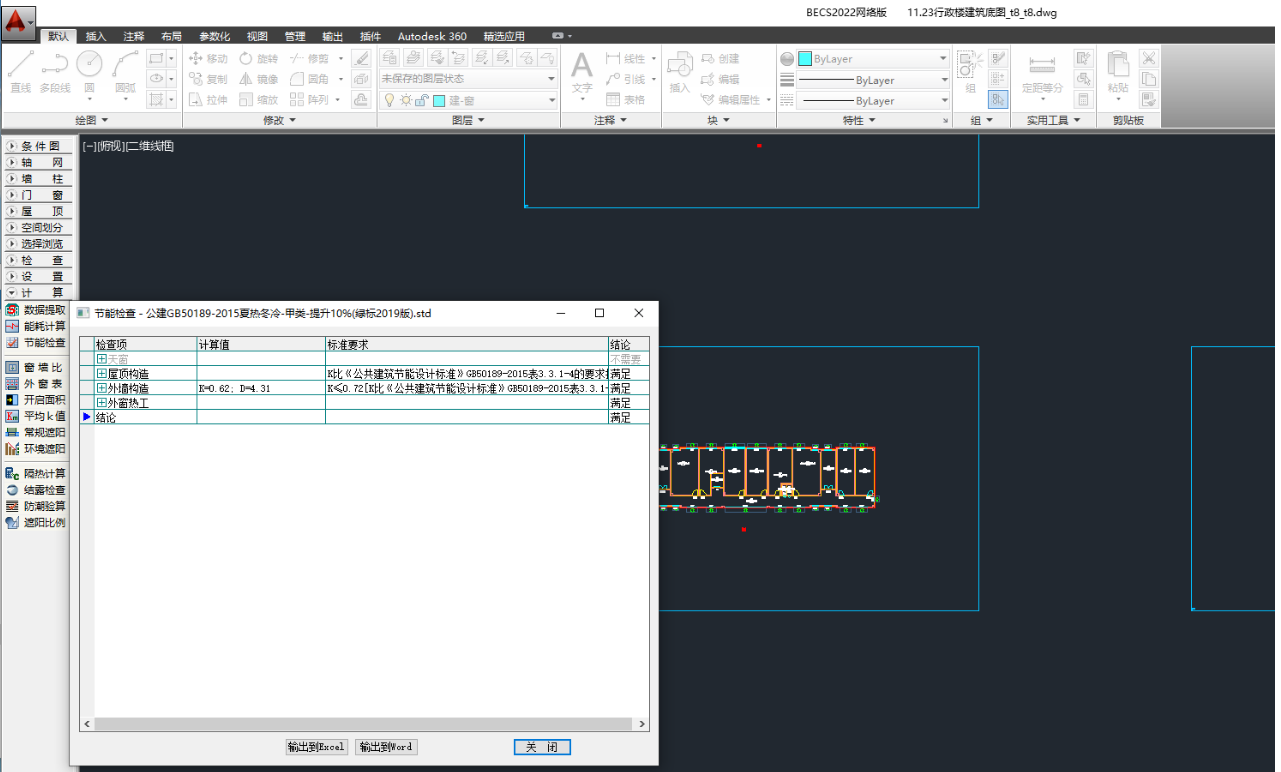Select the 窗墙比 window-wall ratio tool
Image resolution: width=1281 pixels, height=772 pixels.
pos(12,367)
